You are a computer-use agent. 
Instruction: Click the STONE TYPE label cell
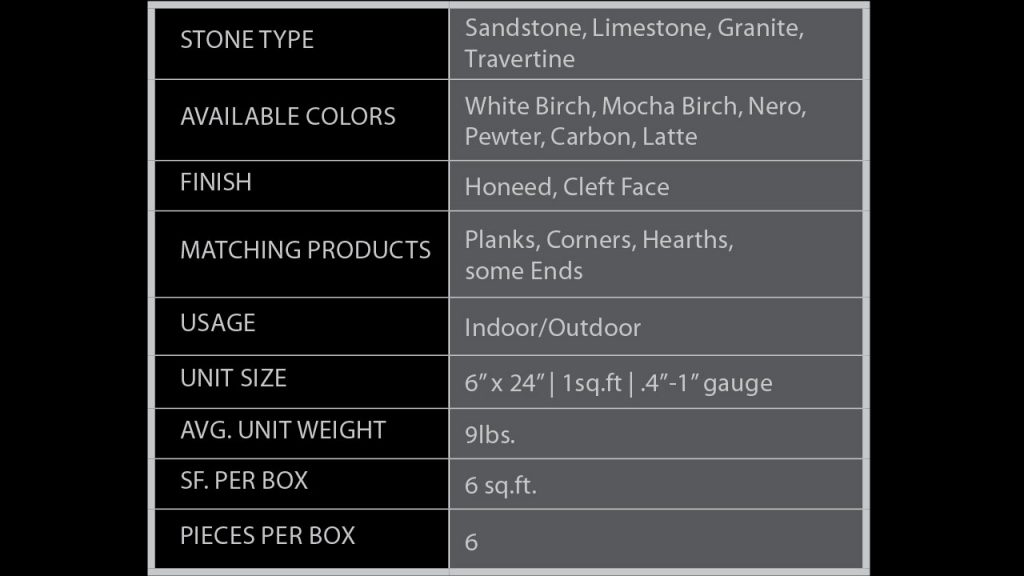[247, 40]
